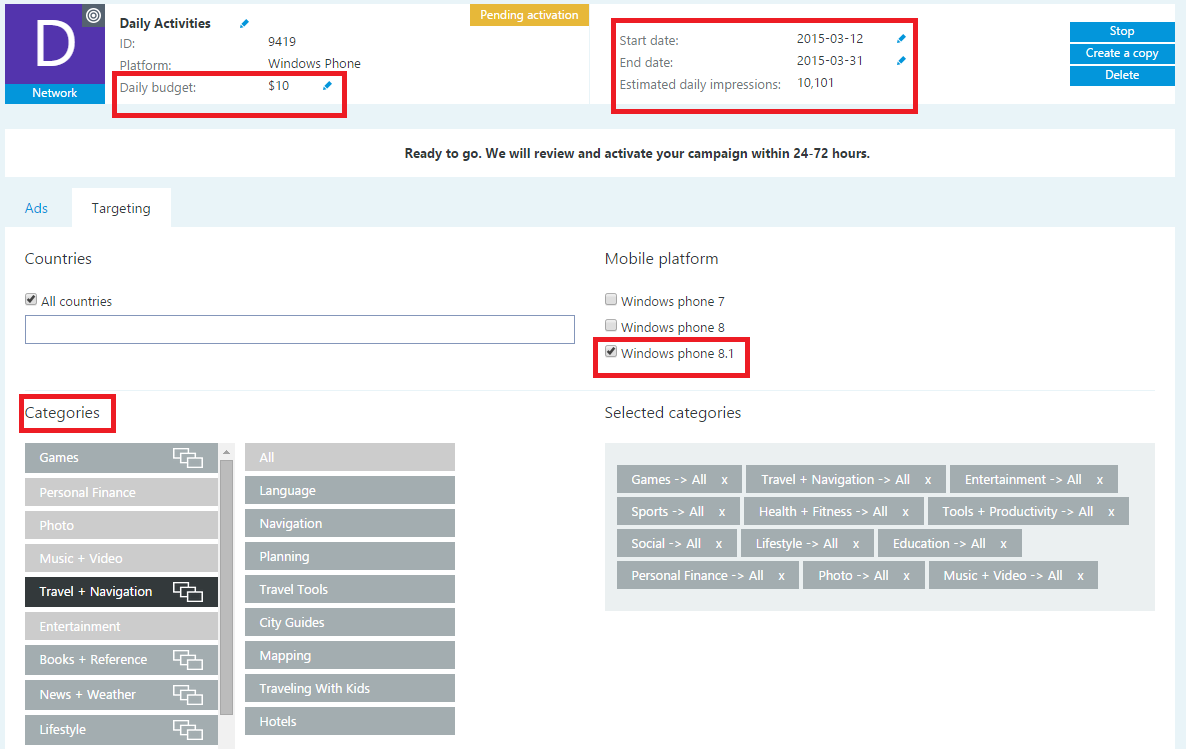Select the Lifestyle category
This screenshot has height=749, width=1186.
point(121,729)
